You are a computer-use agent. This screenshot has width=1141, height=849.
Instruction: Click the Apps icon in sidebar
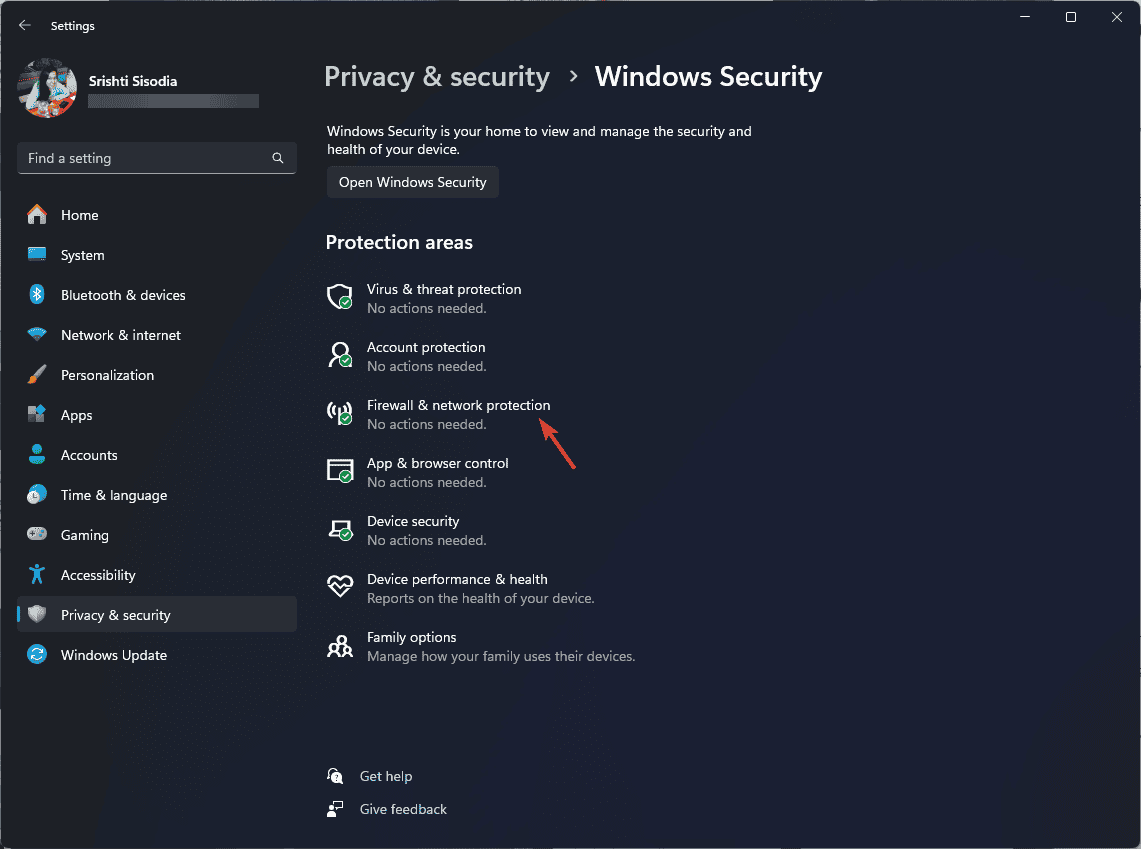(x=37, y=414)
